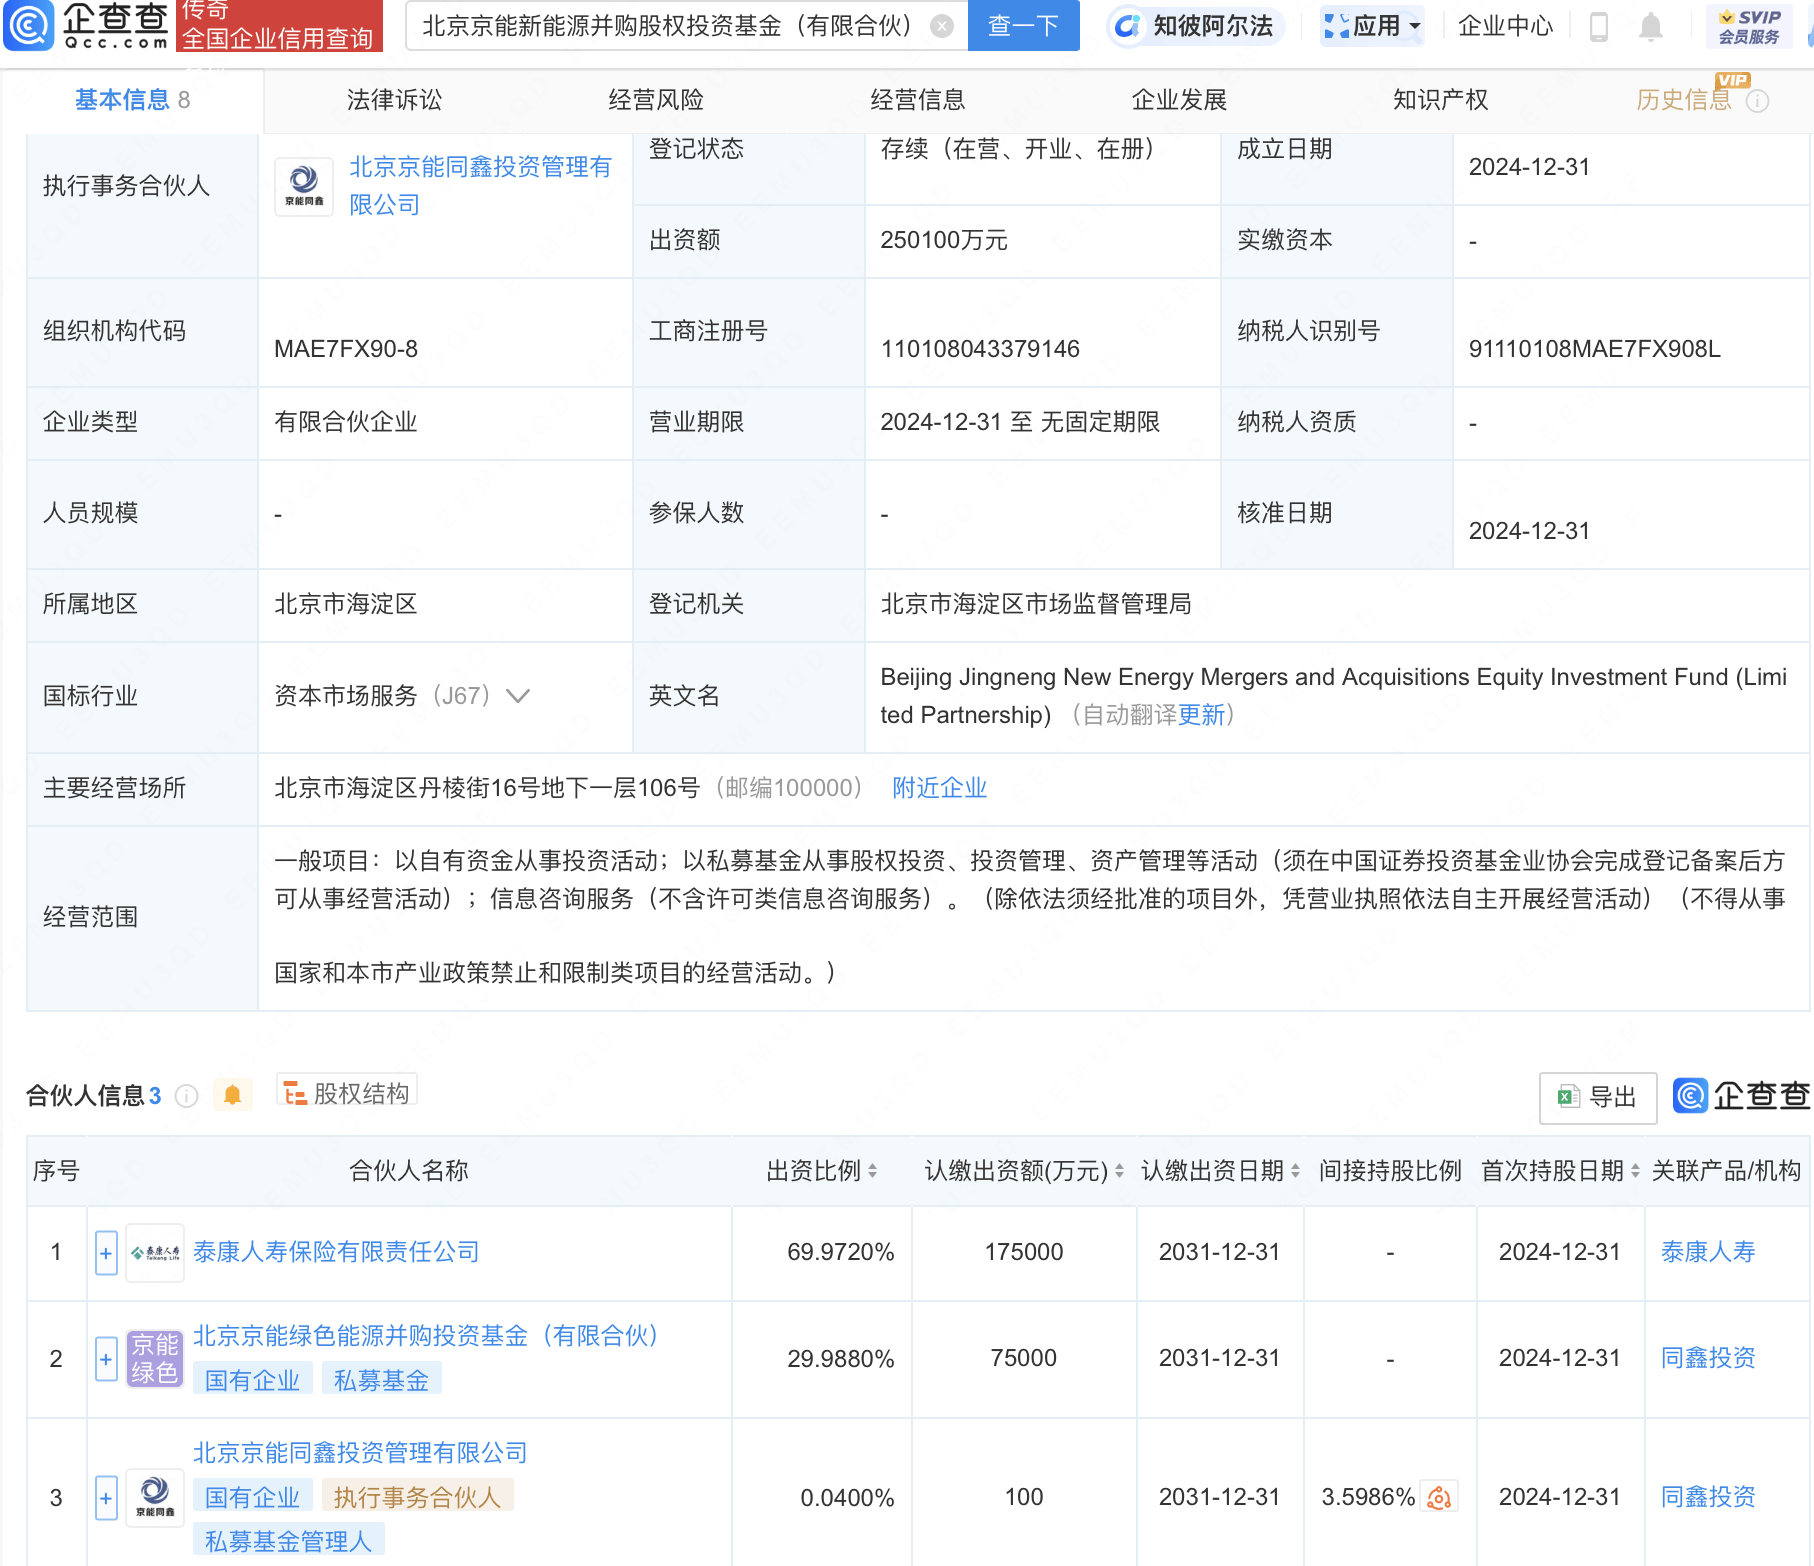Switch to 知识产权 tab
Image resolution: width=1814 pixels, height=1566 pixels.
click(1441, 100)
